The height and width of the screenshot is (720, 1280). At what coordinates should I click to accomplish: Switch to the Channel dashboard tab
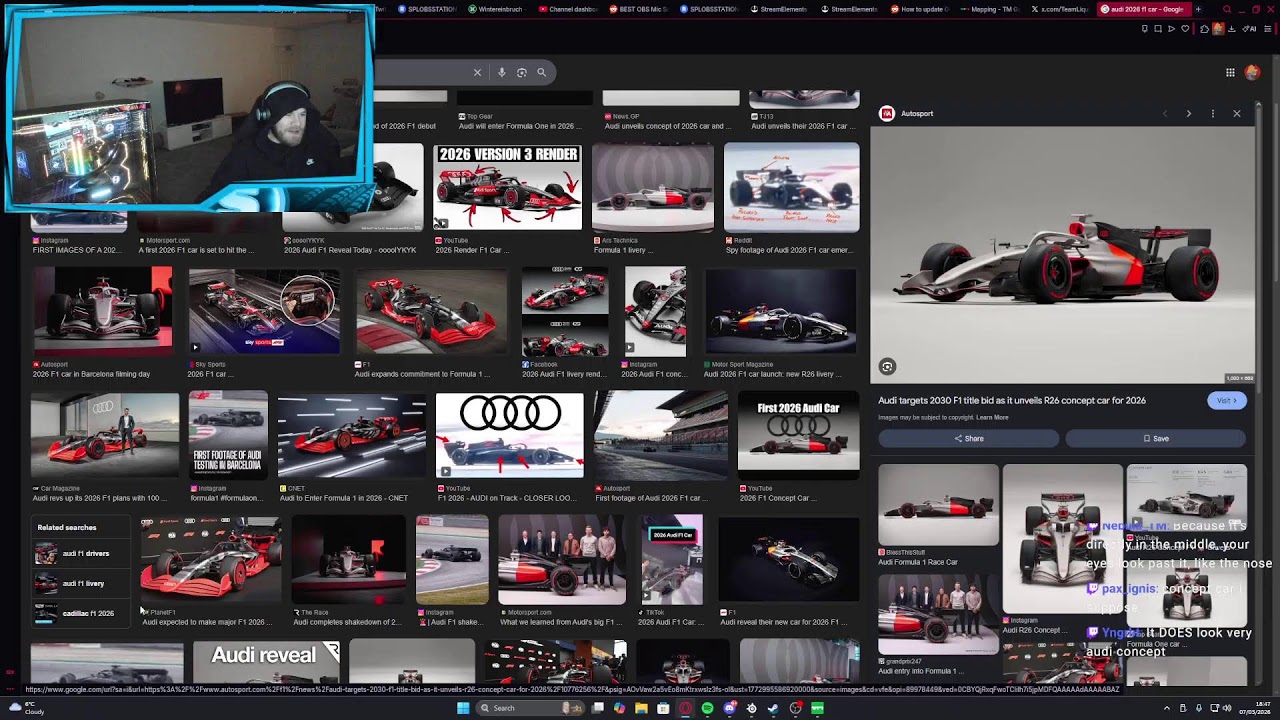point(568,9)
